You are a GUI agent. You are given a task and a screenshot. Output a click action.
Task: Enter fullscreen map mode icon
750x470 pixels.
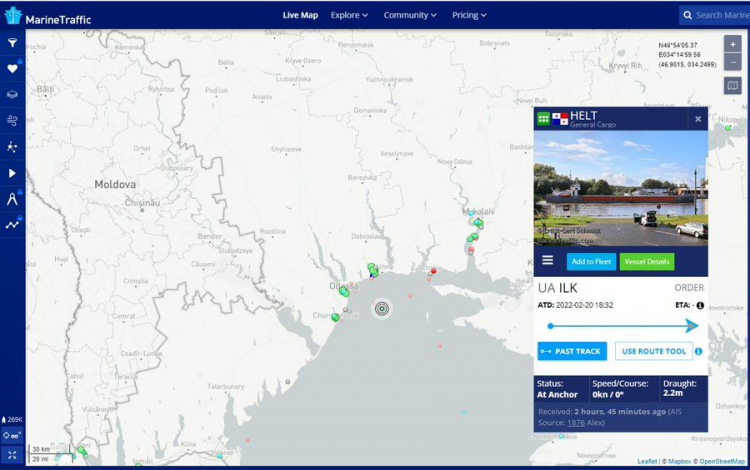(x=12, y=455)
